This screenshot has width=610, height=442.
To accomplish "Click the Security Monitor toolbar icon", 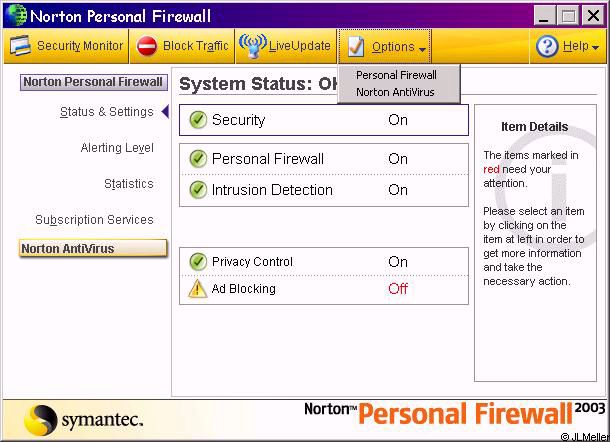I will click(22, 46).
